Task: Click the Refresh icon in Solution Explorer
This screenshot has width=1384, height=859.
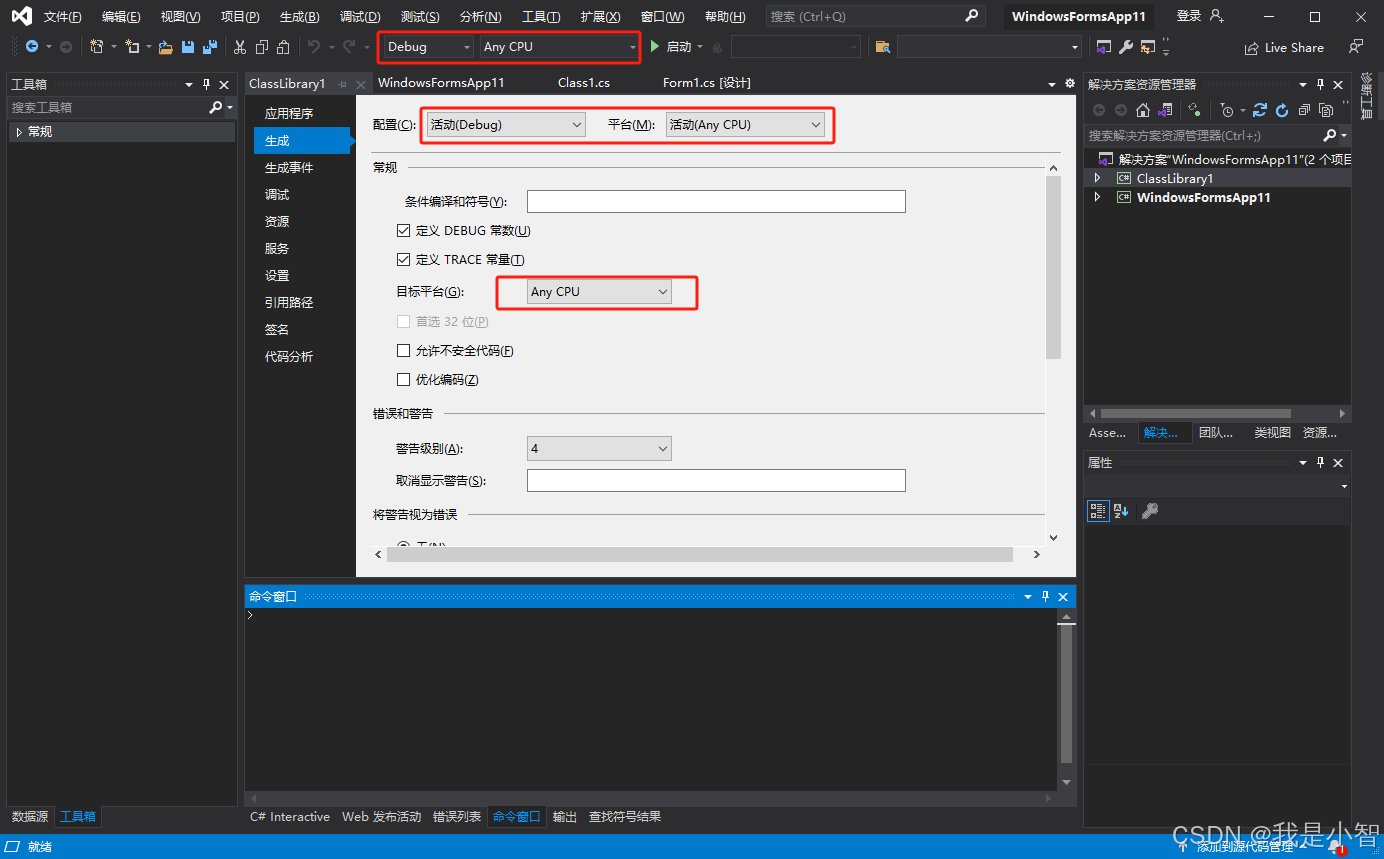Action: (x=1282, y=110)
